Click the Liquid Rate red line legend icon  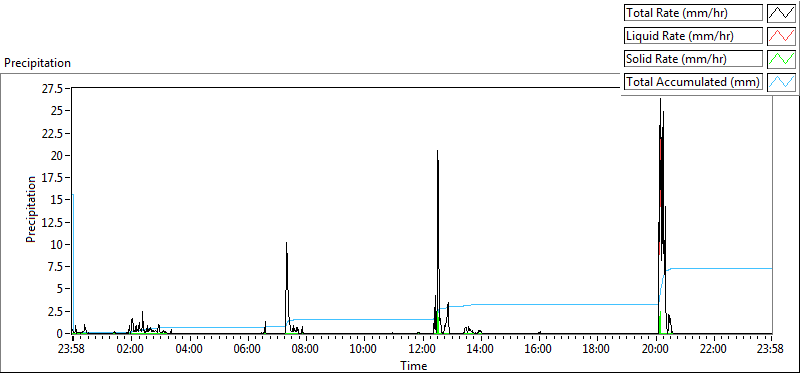[781, 36]
